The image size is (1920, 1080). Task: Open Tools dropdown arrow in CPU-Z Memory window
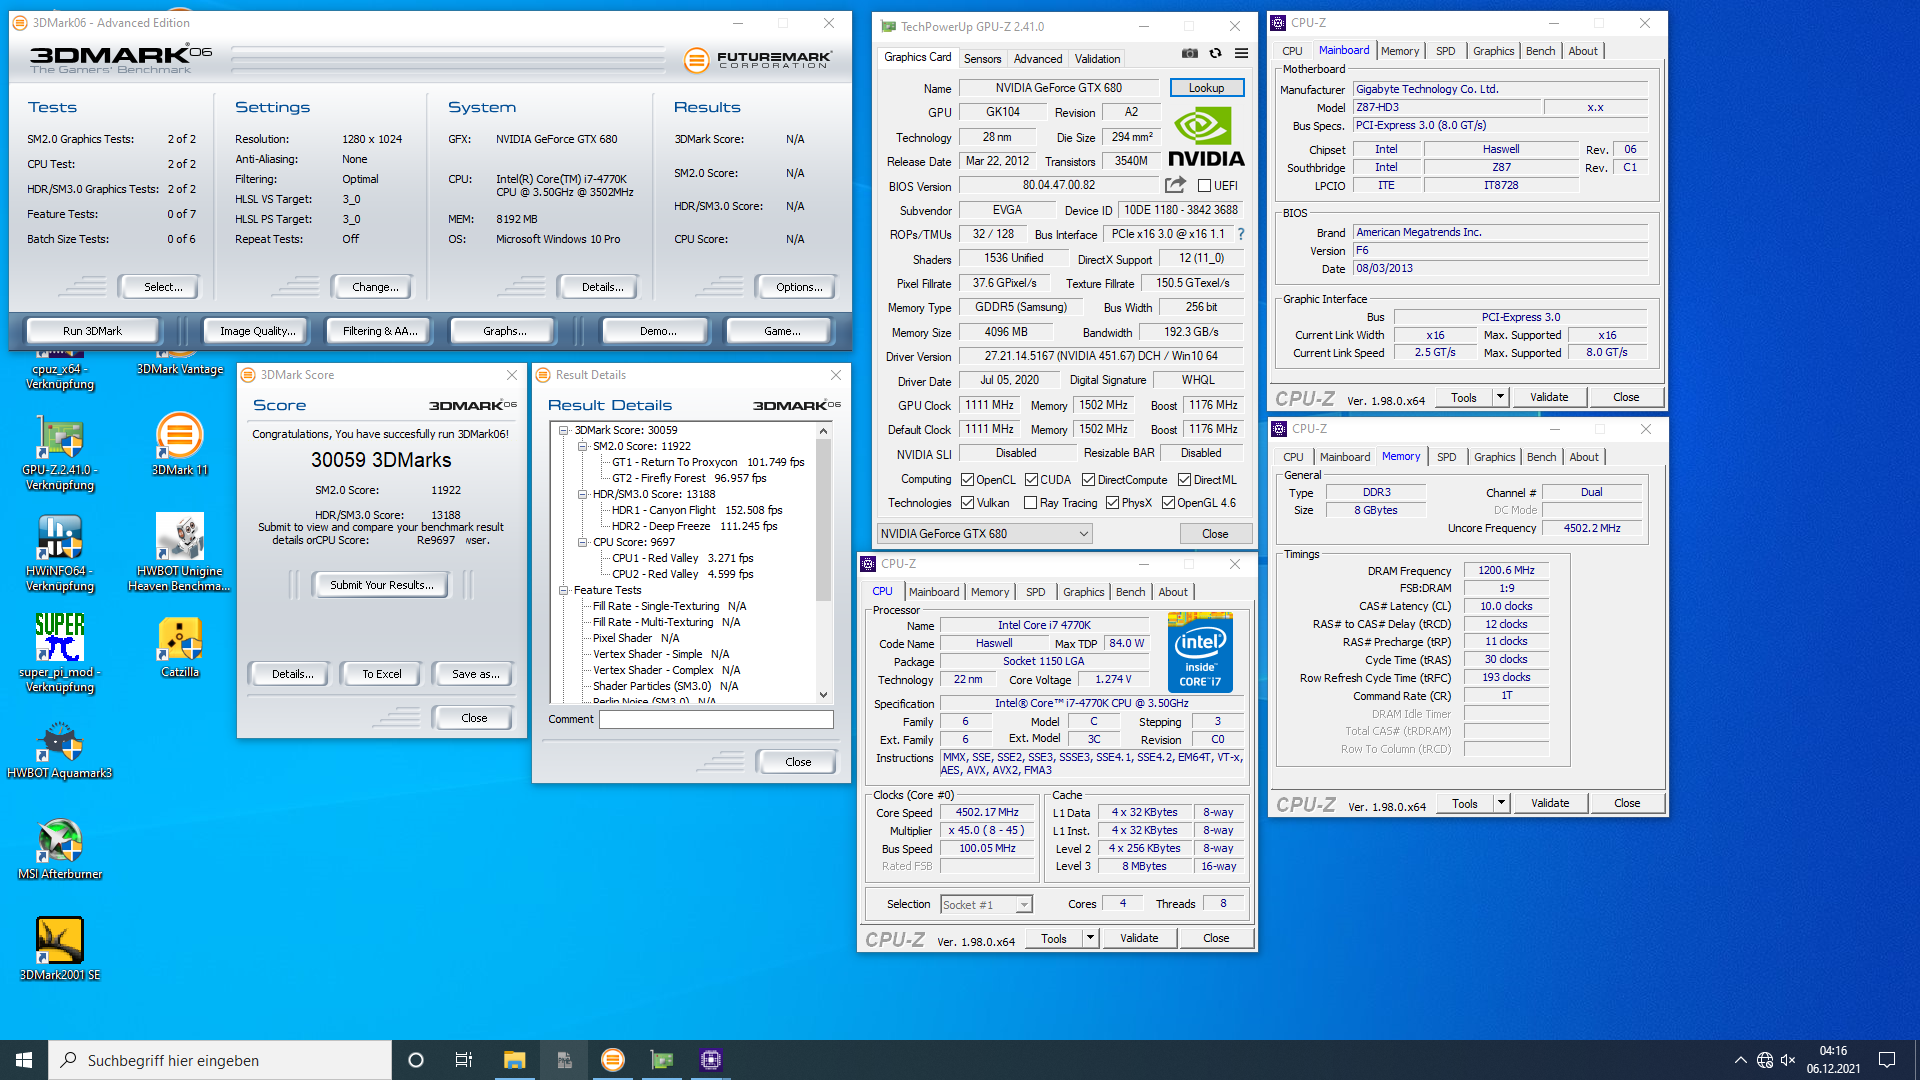coord(1501,803)
